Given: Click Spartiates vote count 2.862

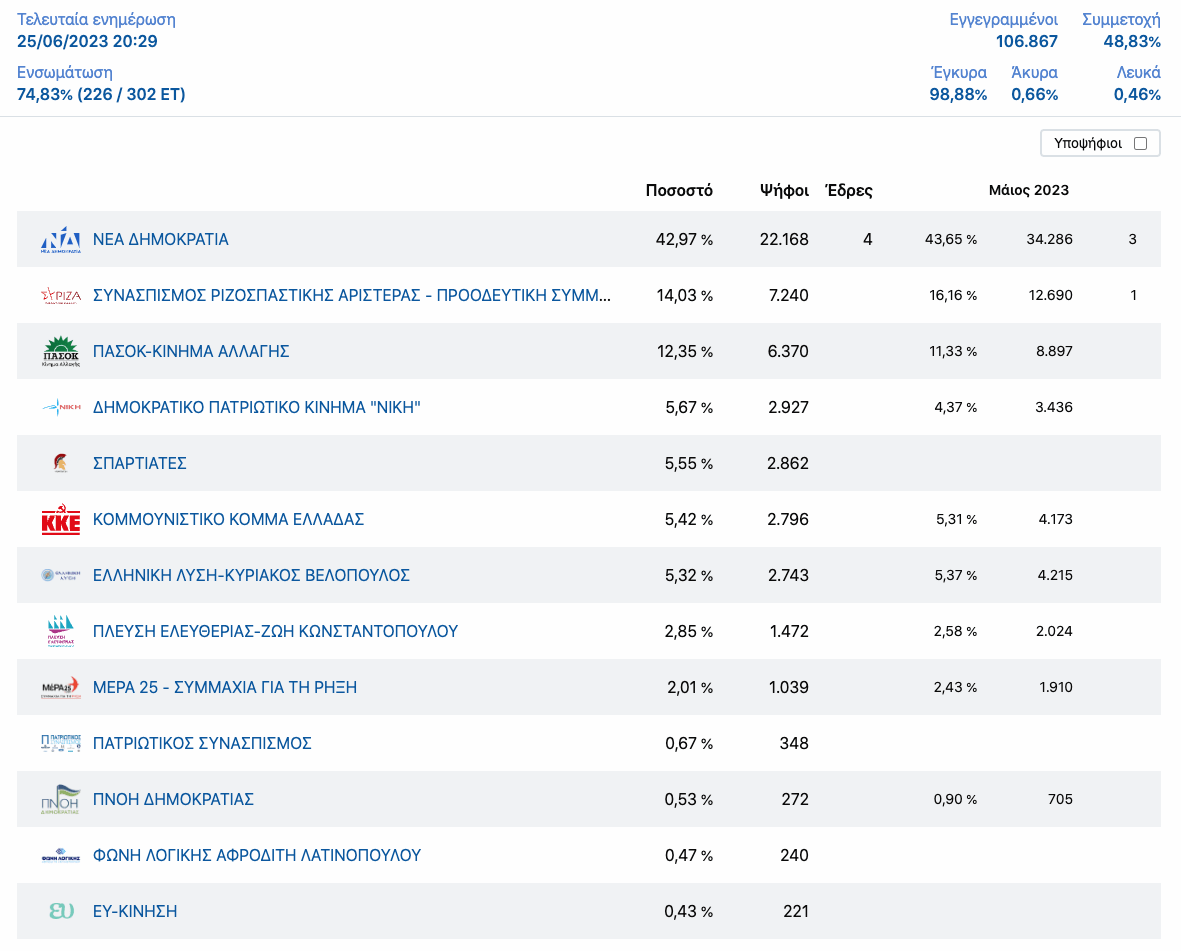Looking at the screenshot, I should 788,463.
